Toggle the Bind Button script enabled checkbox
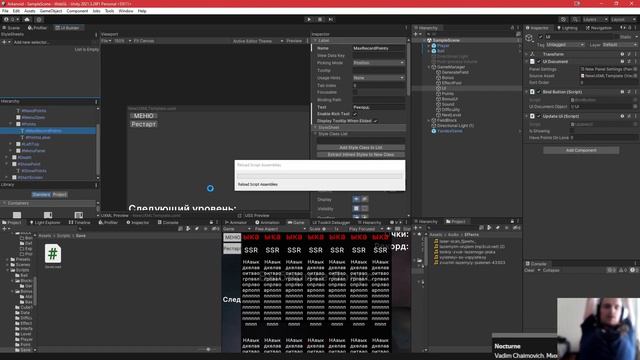Screen dimensions: 640x360 click(539, 92)
